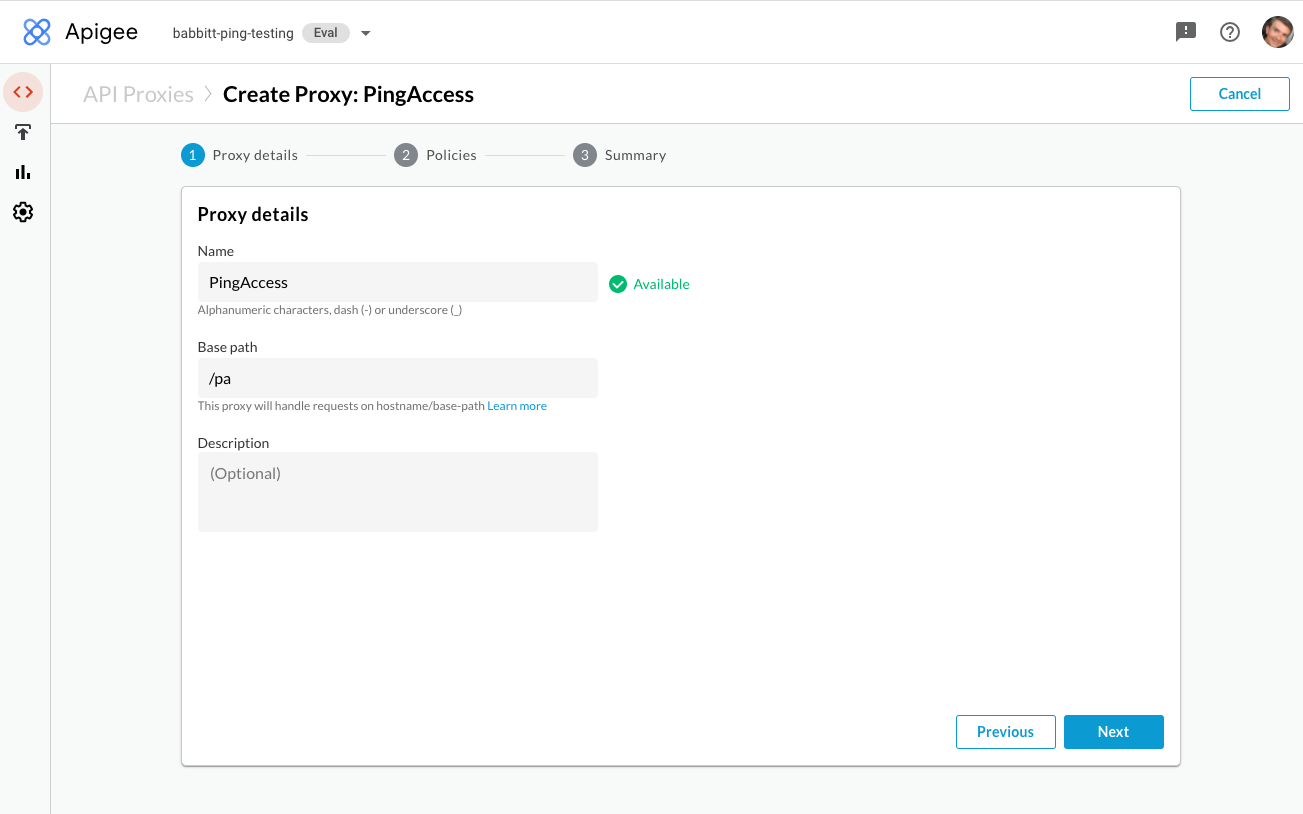Cancel the proxy creation
This screenshot has width=1303, height=814.
pos(1239,93)
